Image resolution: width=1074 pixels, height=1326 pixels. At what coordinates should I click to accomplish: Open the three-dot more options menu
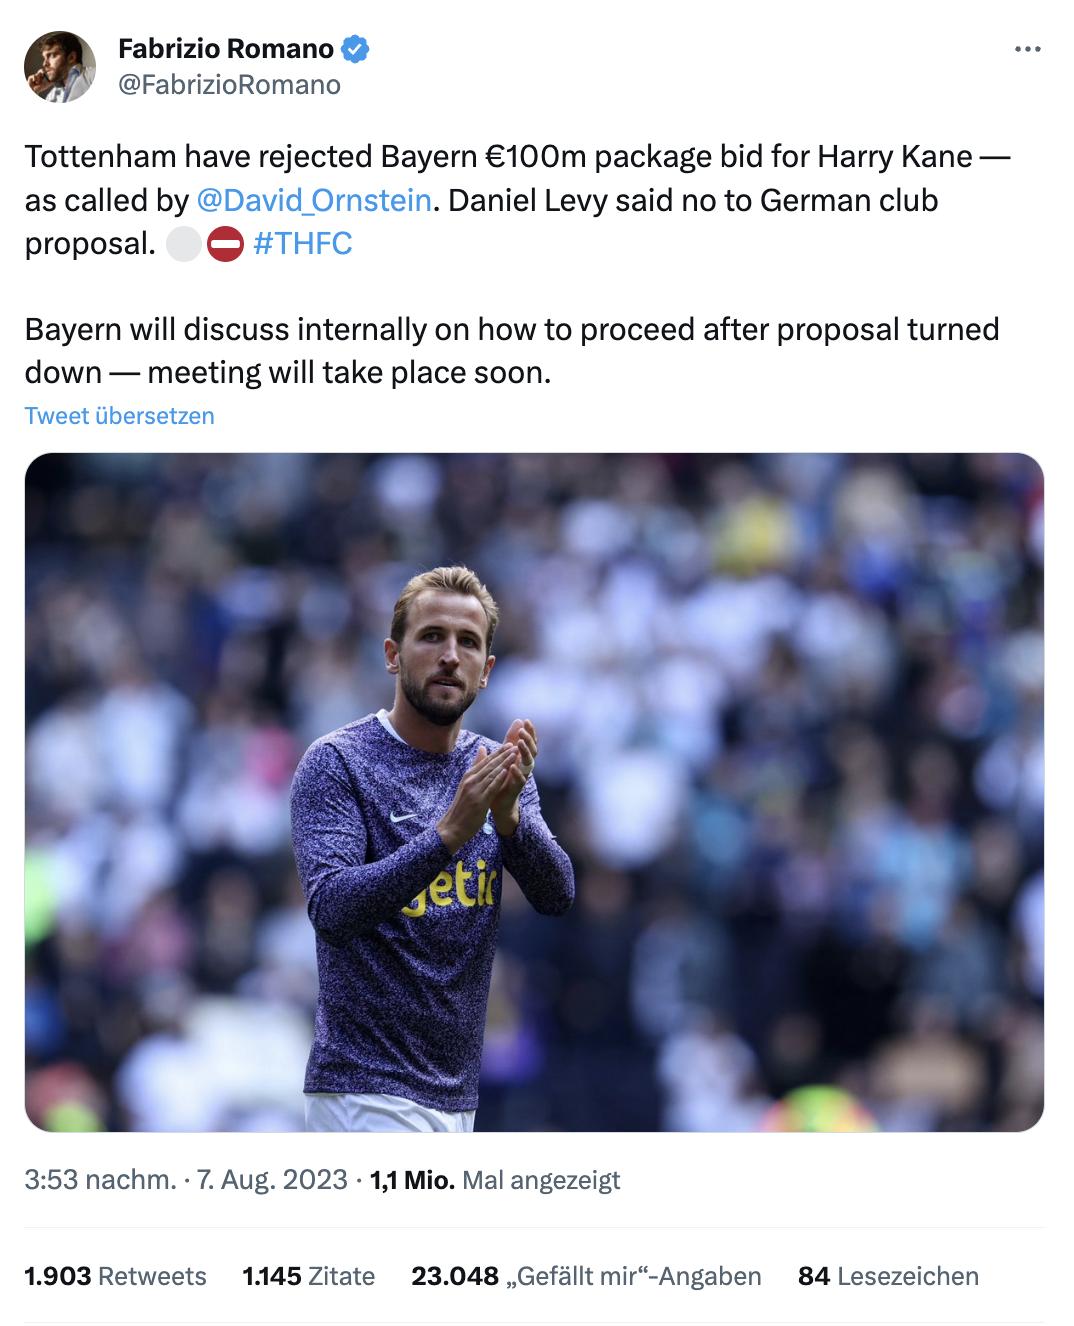[x=1027, y=49]
